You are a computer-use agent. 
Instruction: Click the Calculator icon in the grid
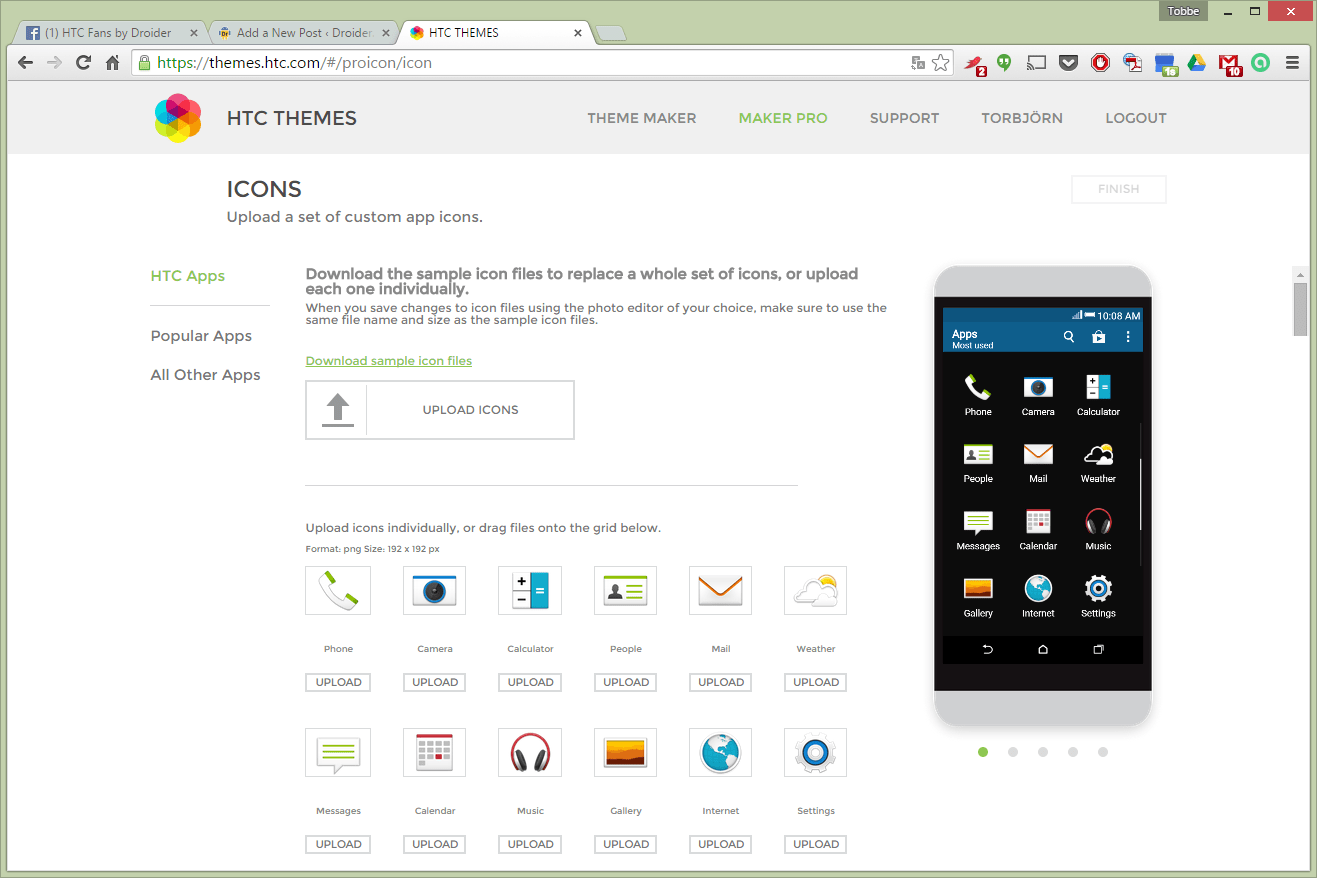coord(529,590)
